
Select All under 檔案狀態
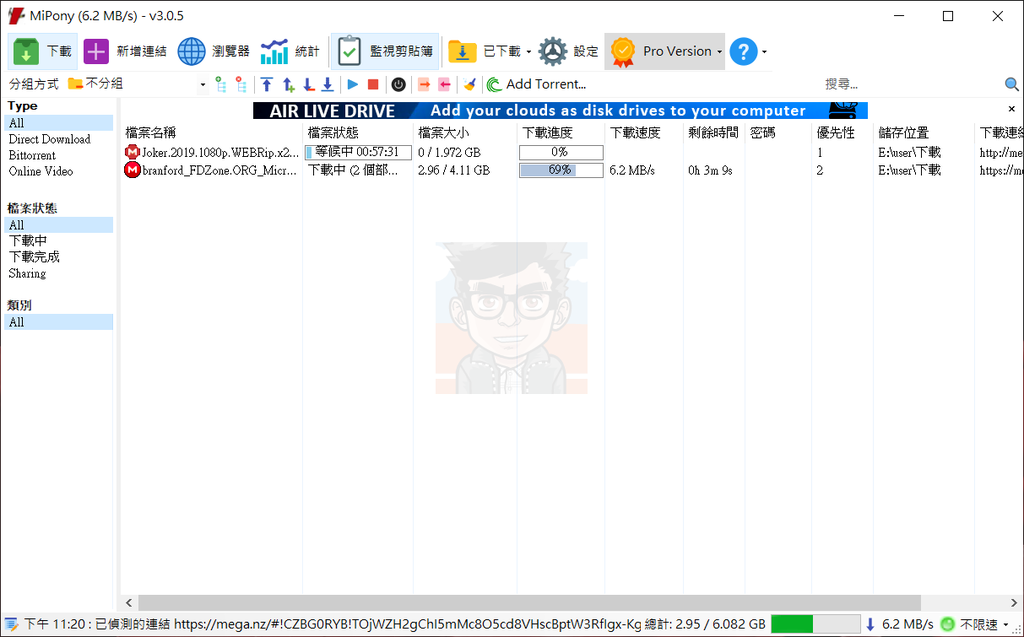[x=59, y=225]
